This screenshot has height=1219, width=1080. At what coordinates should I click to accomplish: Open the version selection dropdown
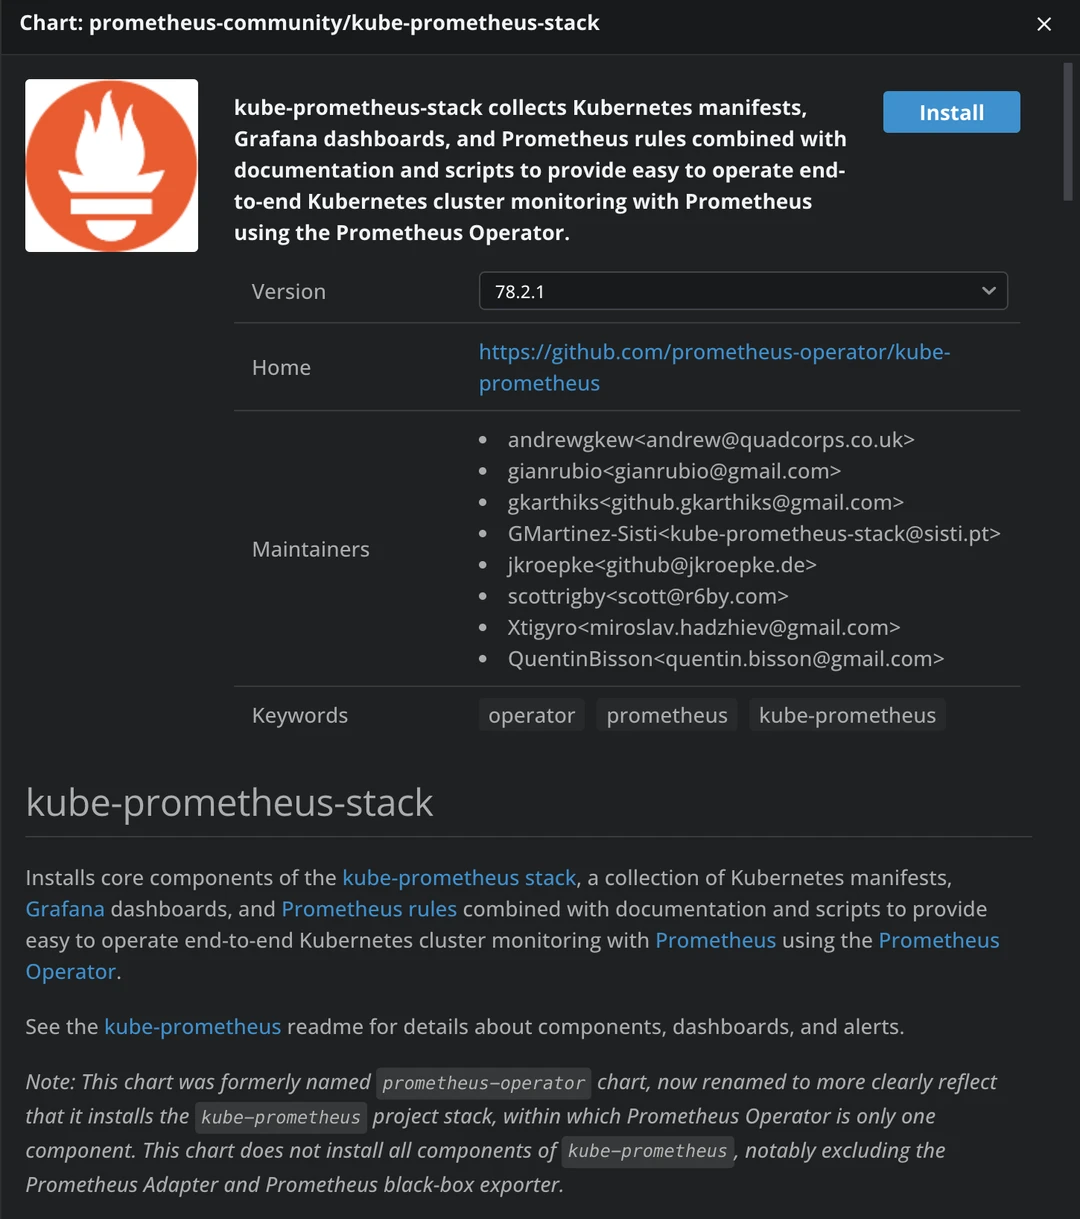click(743, 291)
